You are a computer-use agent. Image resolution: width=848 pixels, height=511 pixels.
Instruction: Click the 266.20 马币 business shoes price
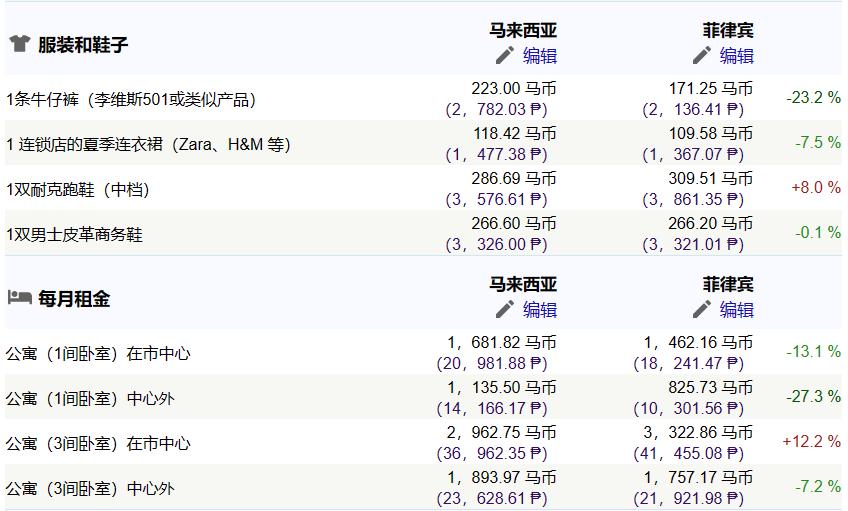point(711,223)
